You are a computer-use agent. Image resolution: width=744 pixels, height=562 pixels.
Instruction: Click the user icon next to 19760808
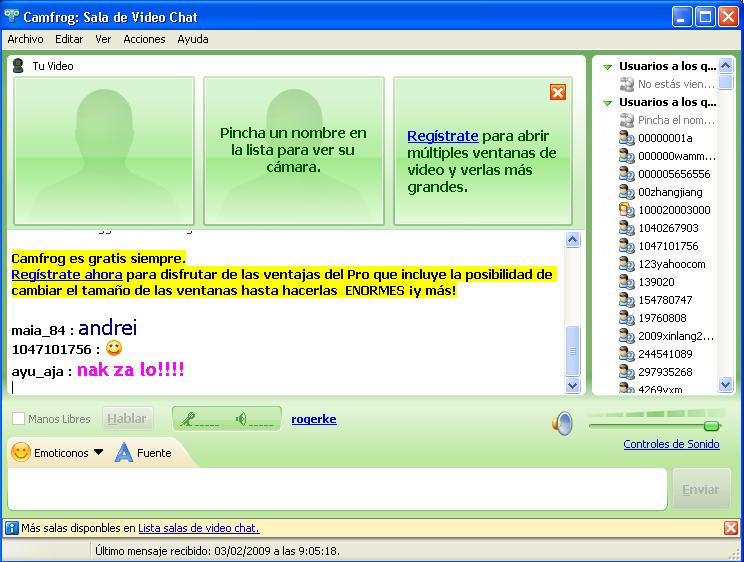click(626, 318)
